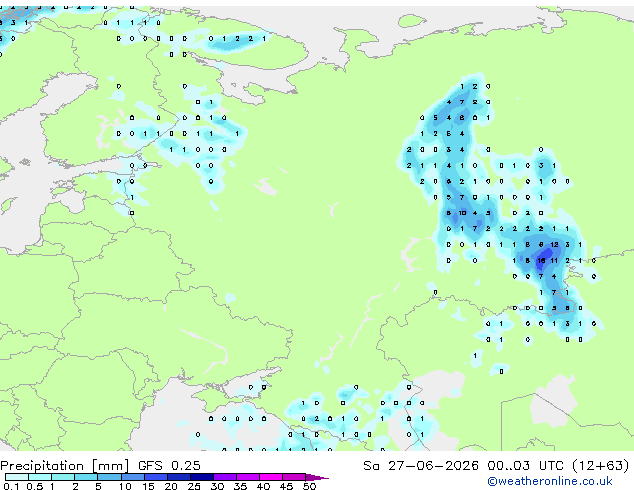This screenshot has width=634, height=490.
Task: Click the '16' precipitation value on map
Action: click(541, 261)
